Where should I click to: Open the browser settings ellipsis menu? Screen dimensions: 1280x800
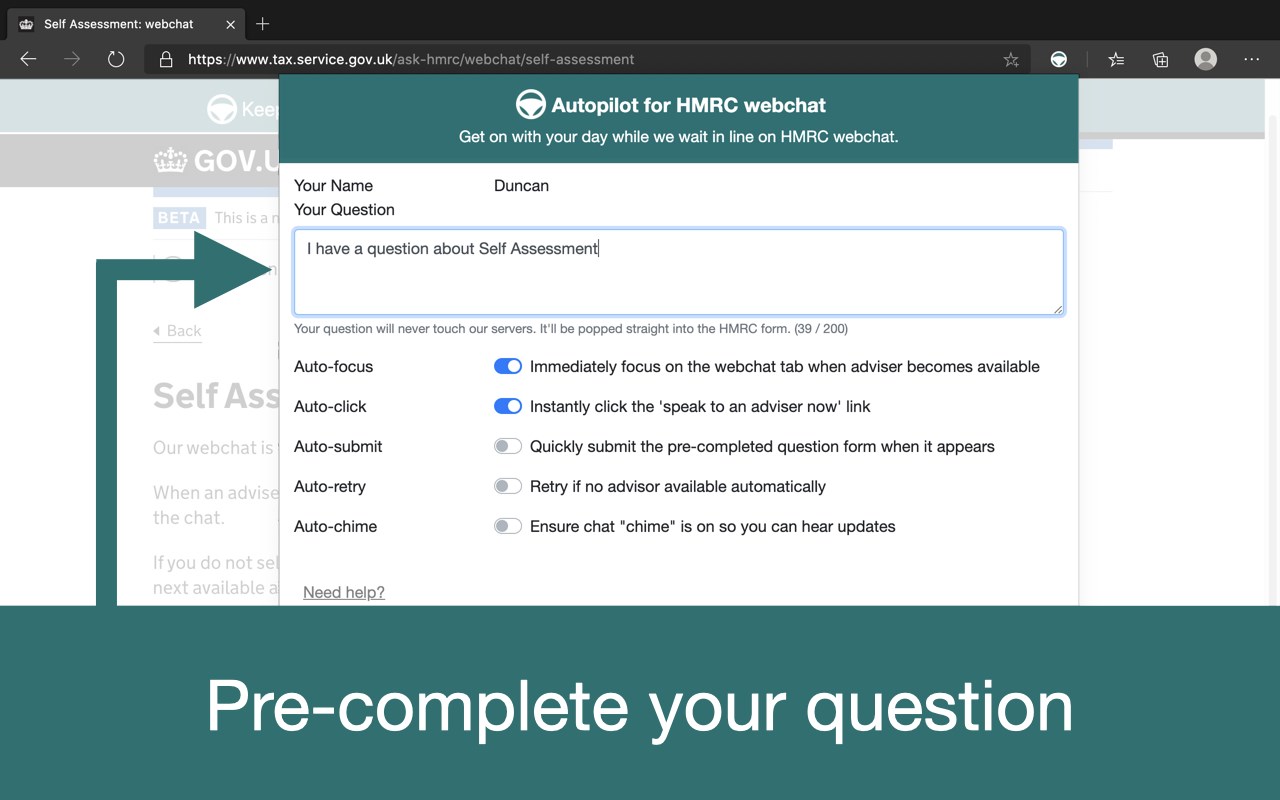1252,60
